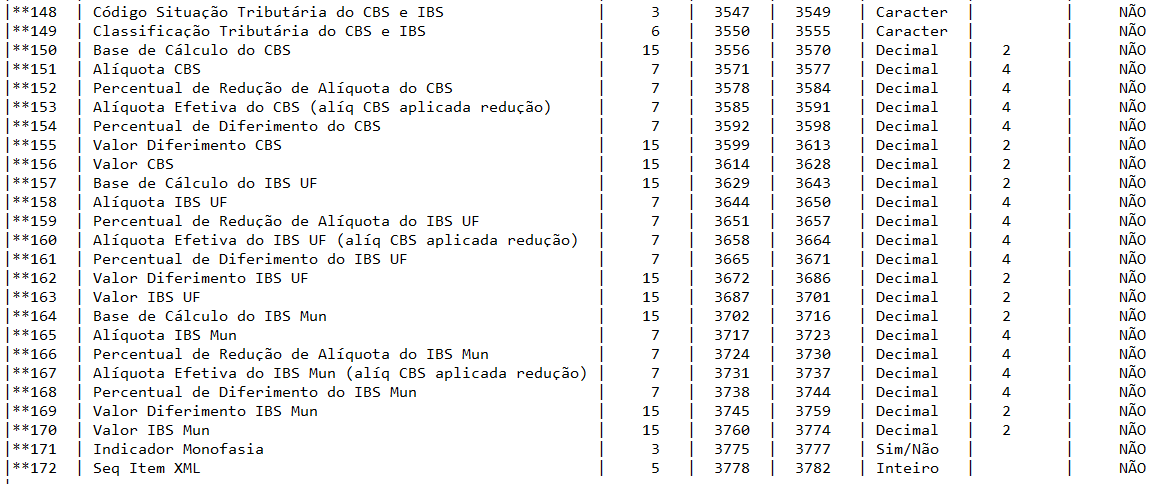This screenshot has width=1169, height=484.
Task: Click 'Valor Diferimento IBS Mun' description
Action: click(205, 411)
